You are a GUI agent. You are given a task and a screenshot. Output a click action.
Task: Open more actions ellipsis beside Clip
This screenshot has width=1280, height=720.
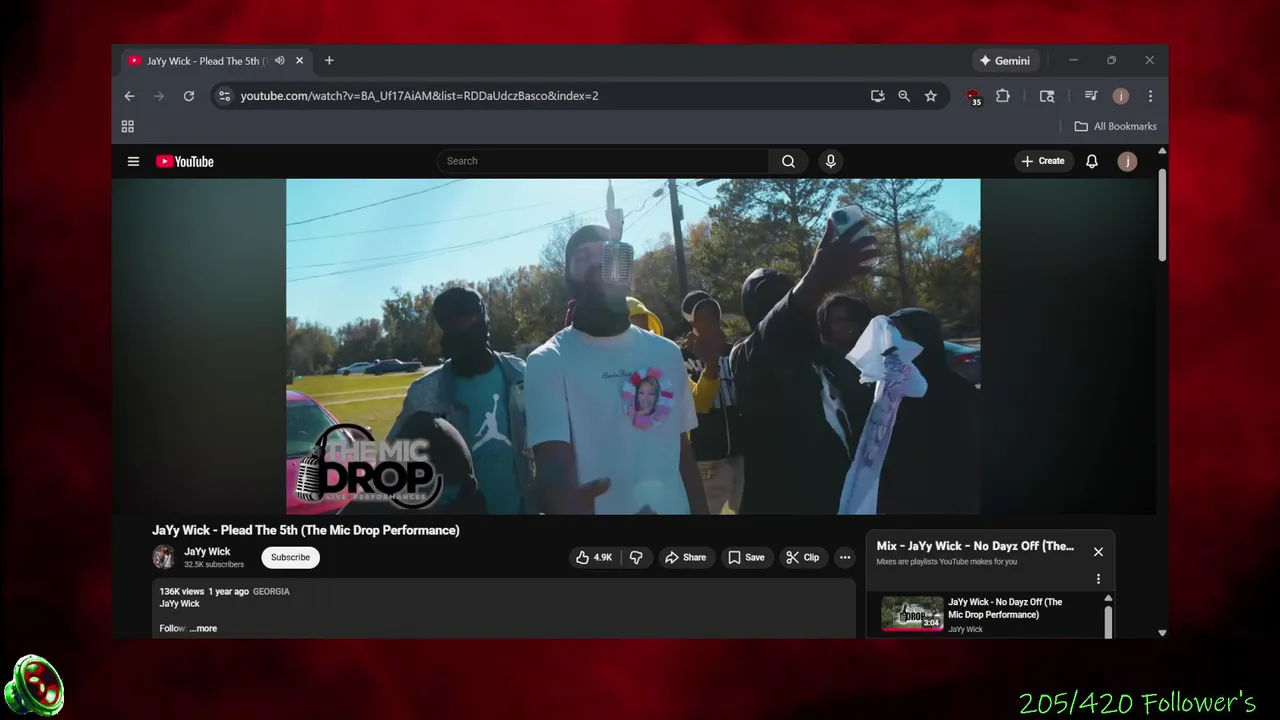point(845,557)
